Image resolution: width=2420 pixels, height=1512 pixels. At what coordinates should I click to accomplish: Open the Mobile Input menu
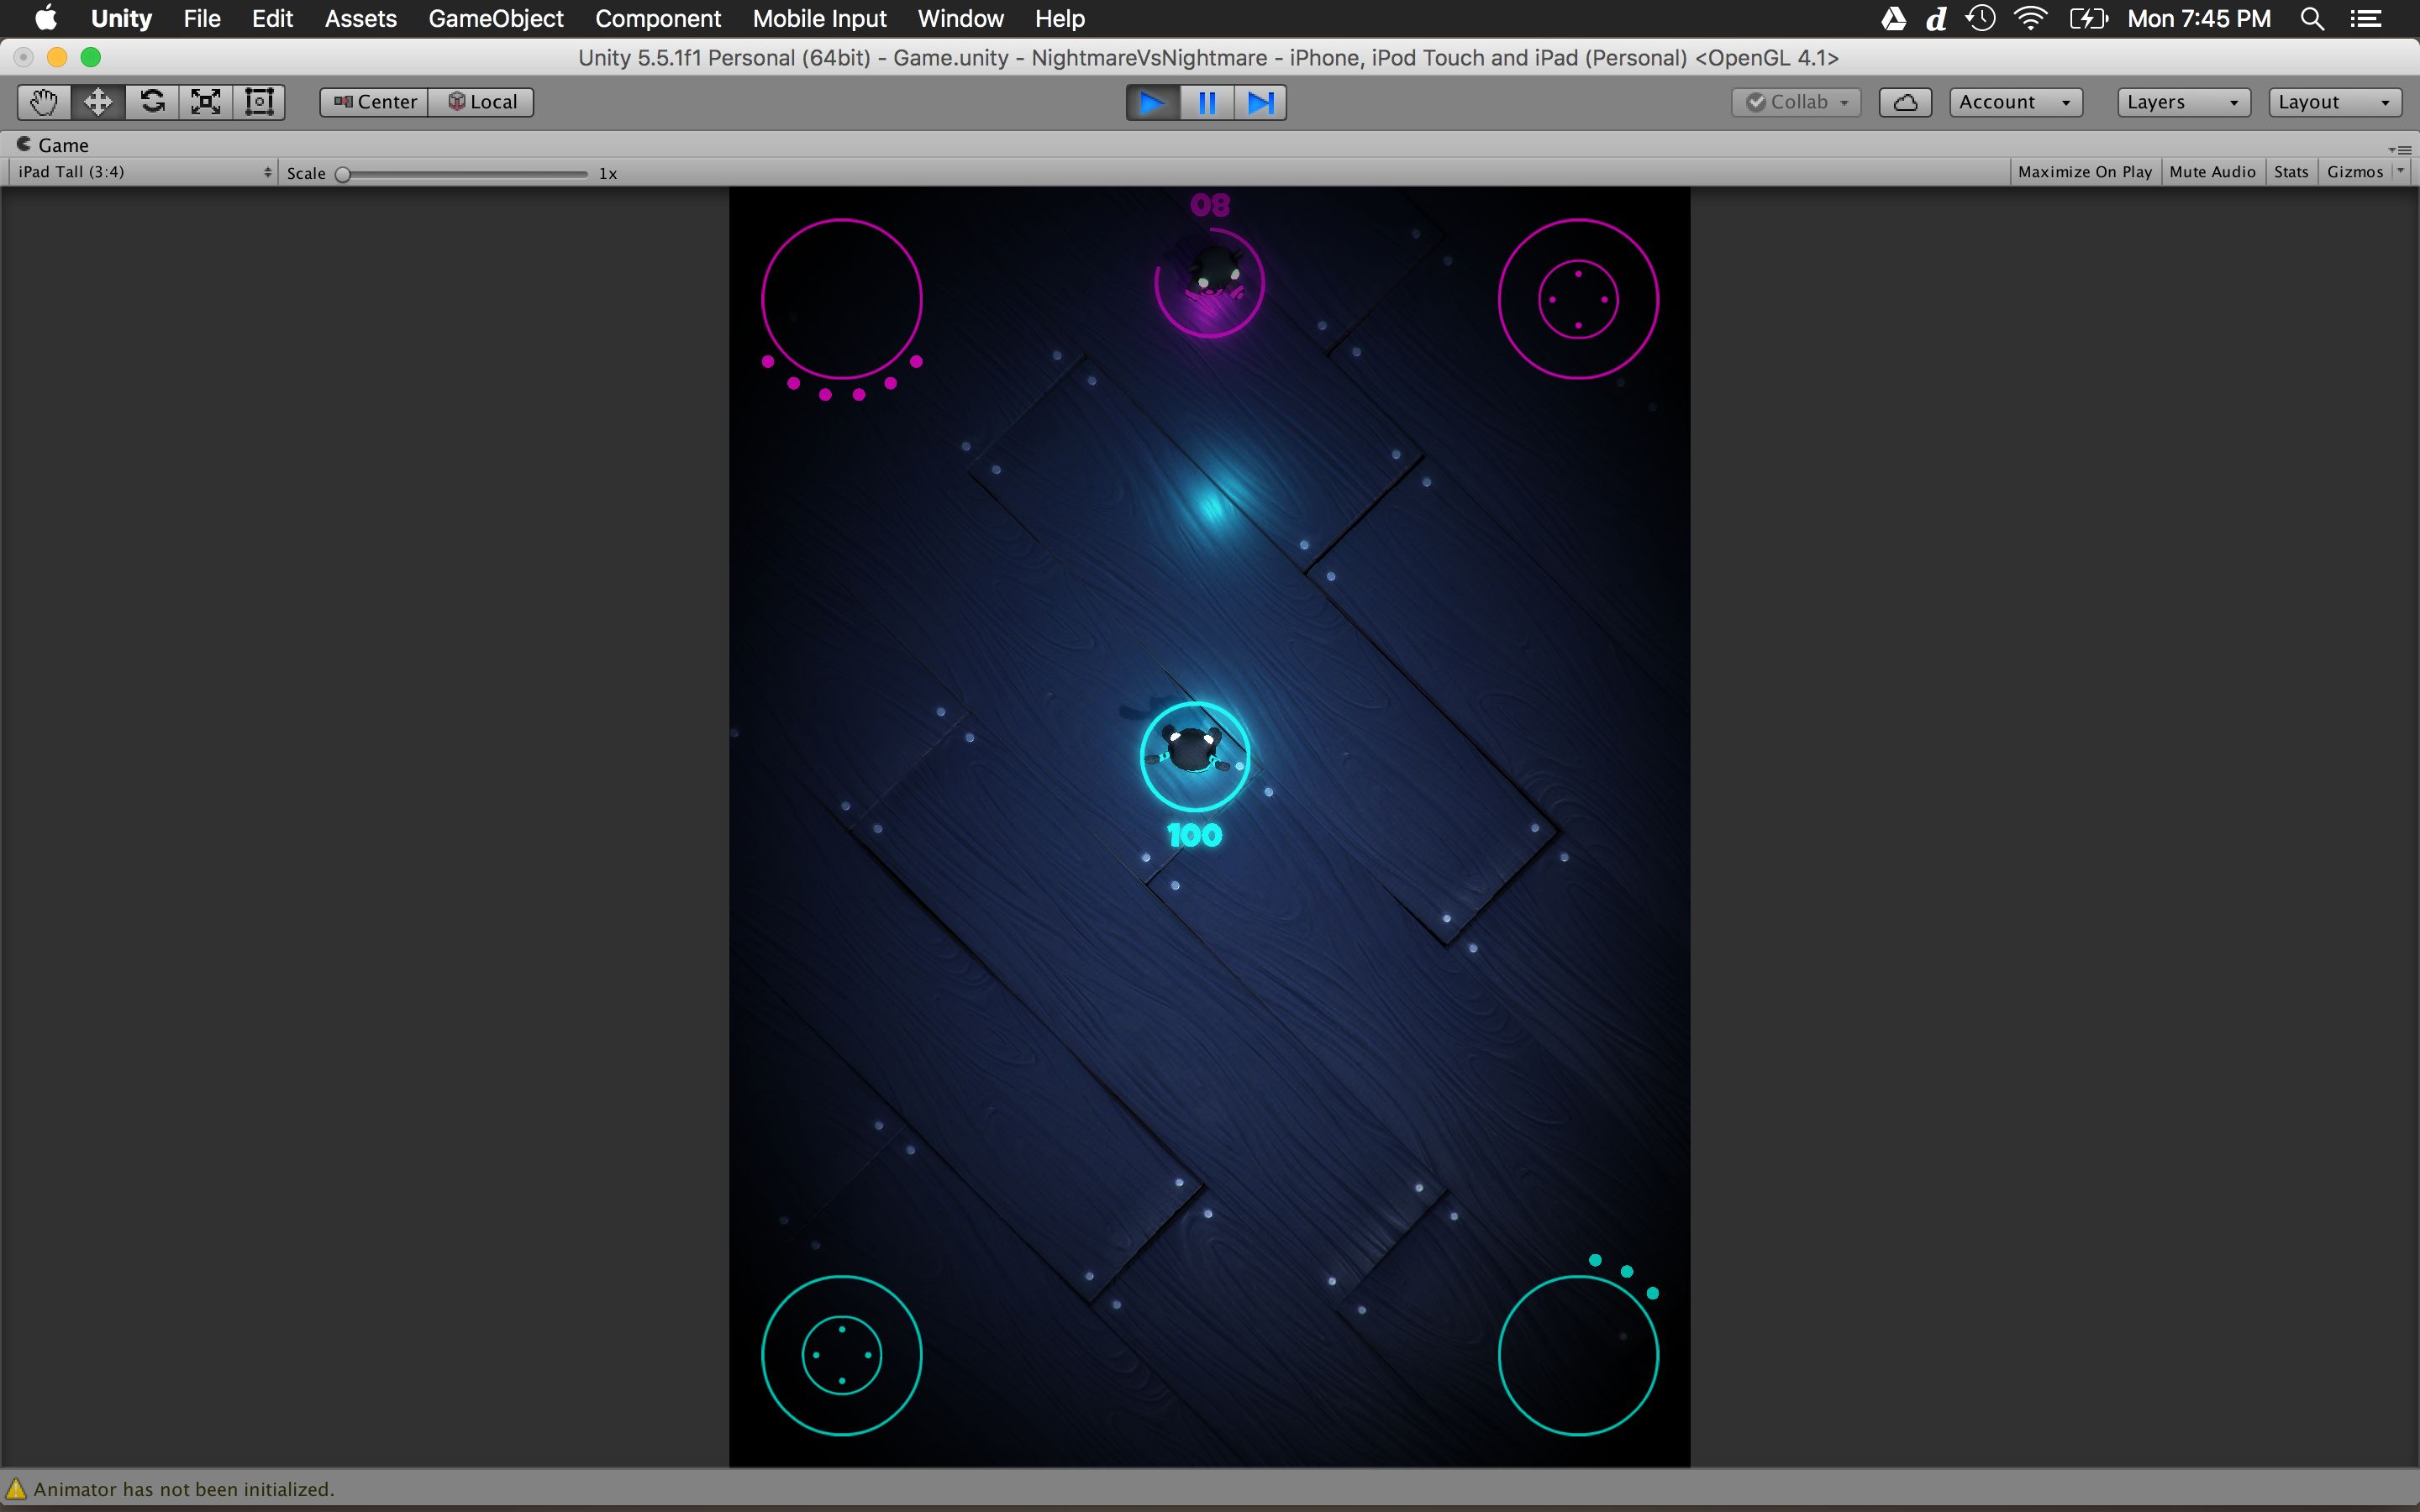tap(819, 19)
